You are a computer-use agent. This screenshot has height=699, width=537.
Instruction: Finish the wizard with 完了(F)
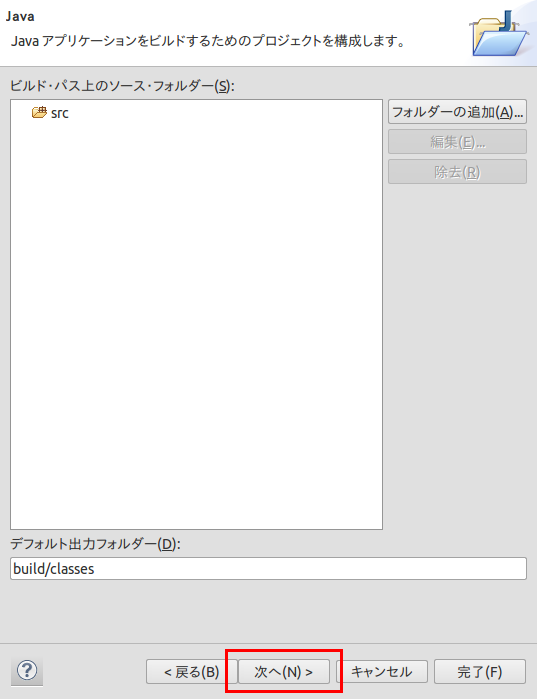pos(480,671)
